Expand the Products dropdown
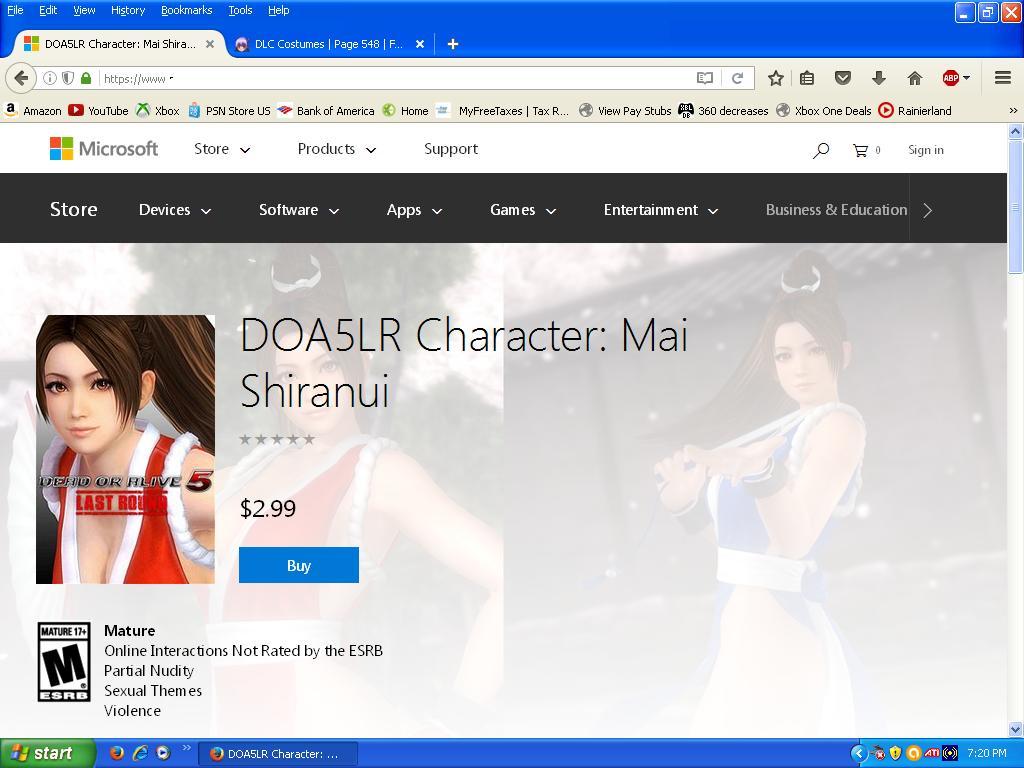This screenshot has height=768, width=1024. pyautogui.click(x=337, y=149)
